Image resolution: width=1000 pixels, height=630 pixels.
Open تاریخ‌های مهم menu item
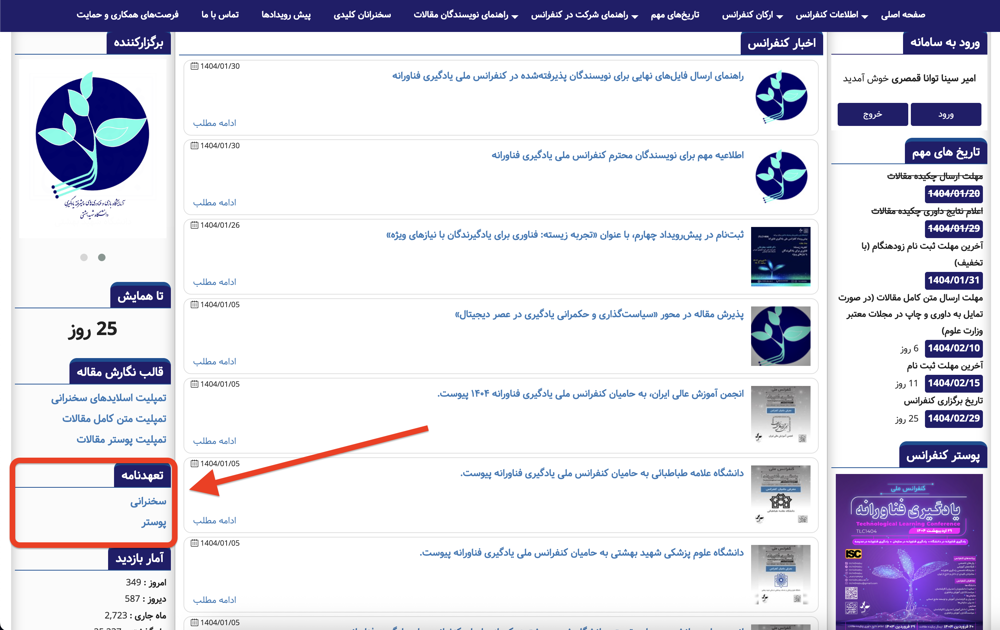(x=675, y=15)
